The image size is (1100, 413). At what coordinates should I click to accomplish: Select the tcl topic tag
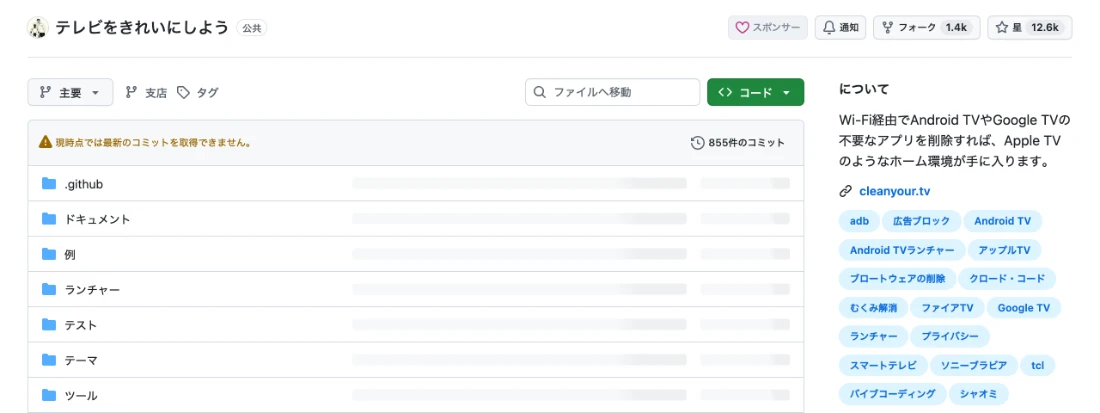1038,365
